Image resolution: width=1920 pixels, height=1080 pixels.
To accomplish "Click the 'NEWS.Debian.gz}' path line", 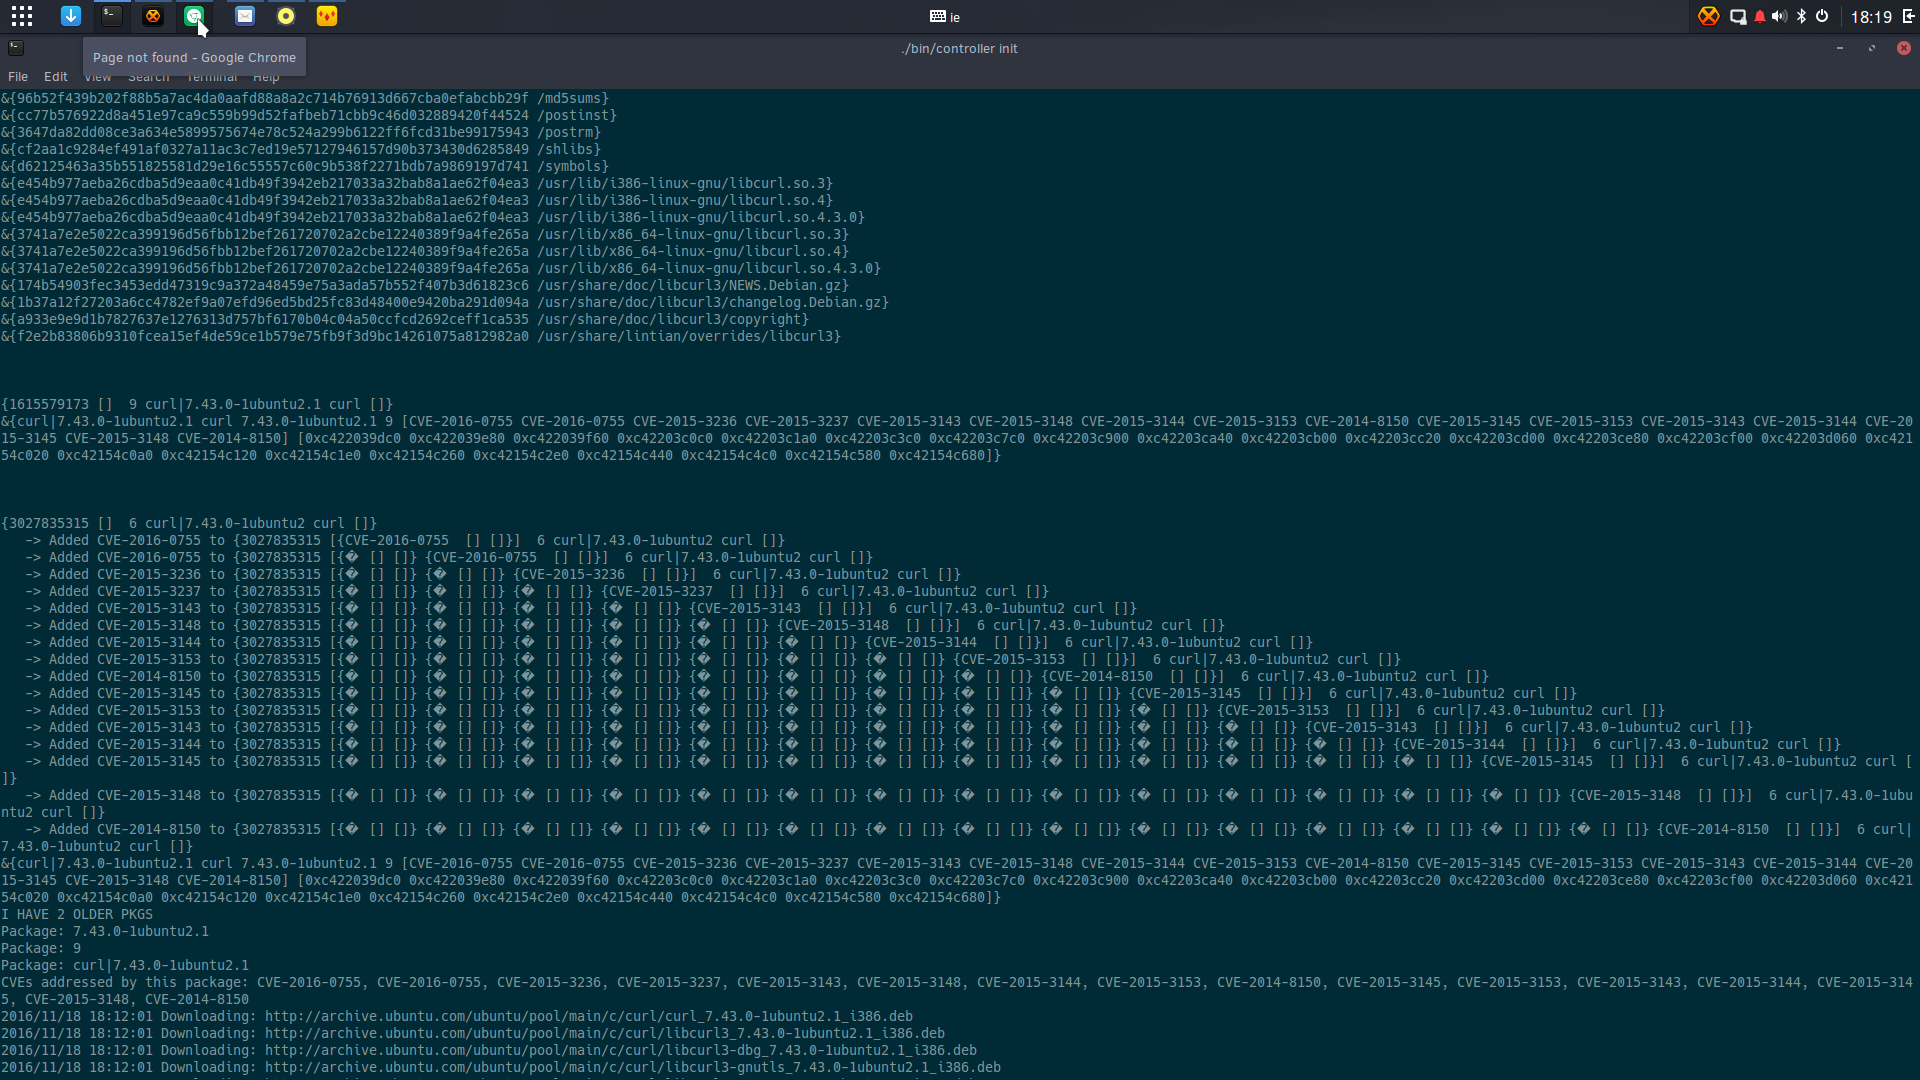I will click(x=425, y=285).
